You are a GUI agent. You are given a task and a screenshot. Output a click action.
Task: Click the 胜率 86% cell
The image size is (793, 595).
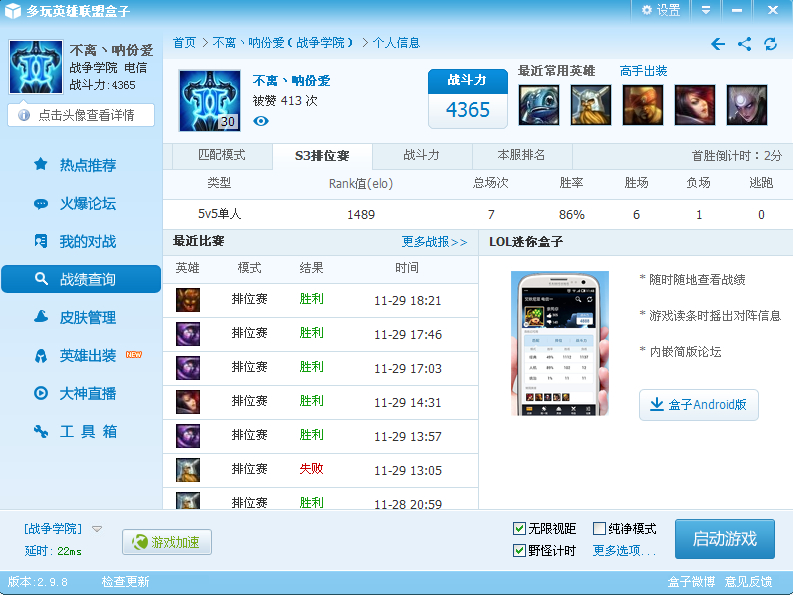click(571, 215)
